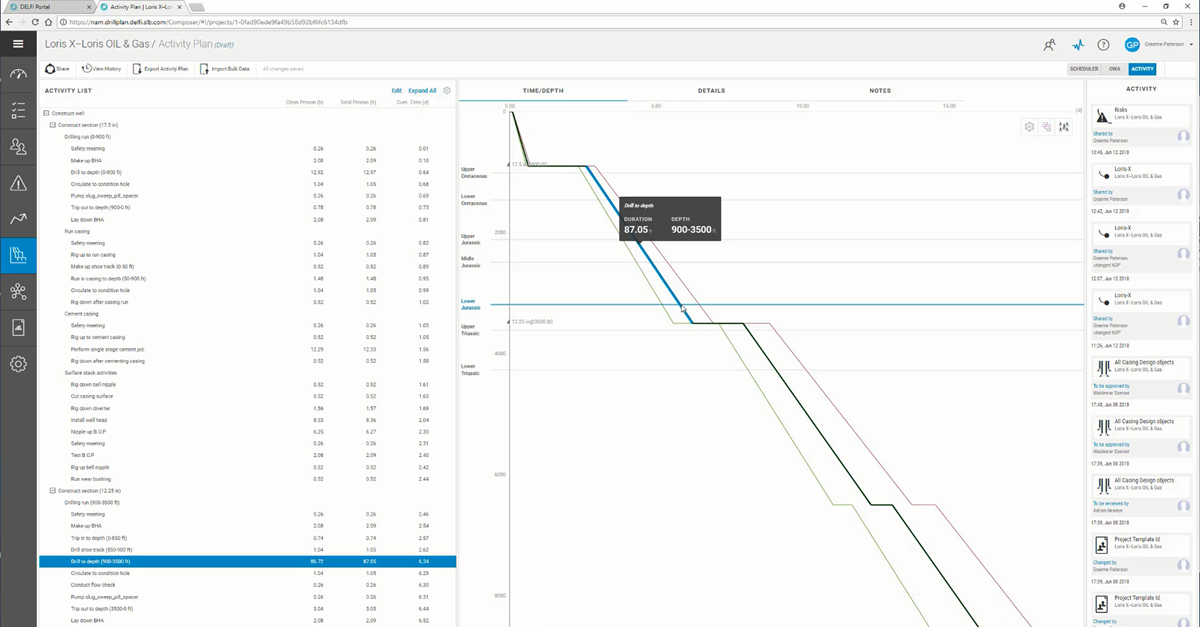Click Edit in the activity list
1200x627 pixels.
coord(397,90)
